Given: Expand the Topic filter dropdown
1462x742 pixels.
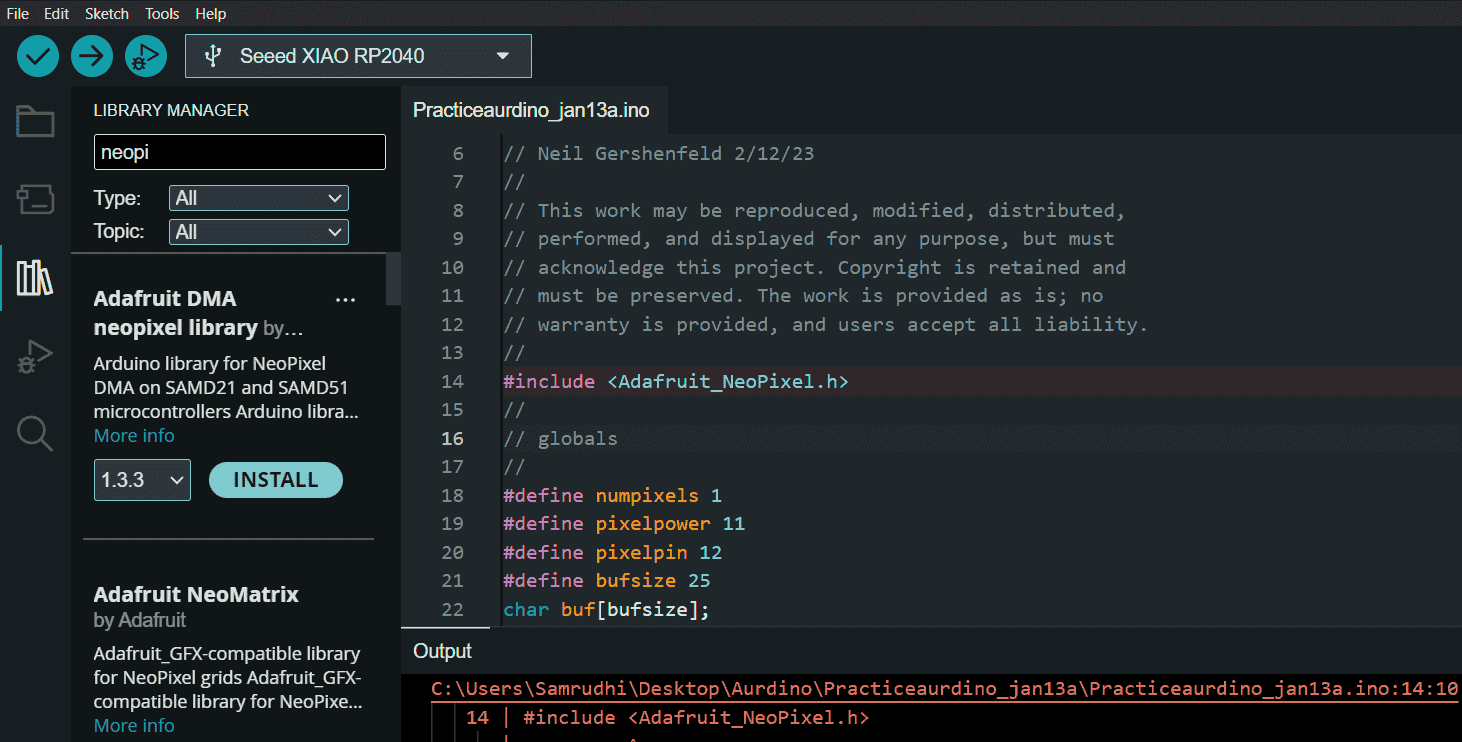Looking at the screenshot, I should [x=259, y=232].
